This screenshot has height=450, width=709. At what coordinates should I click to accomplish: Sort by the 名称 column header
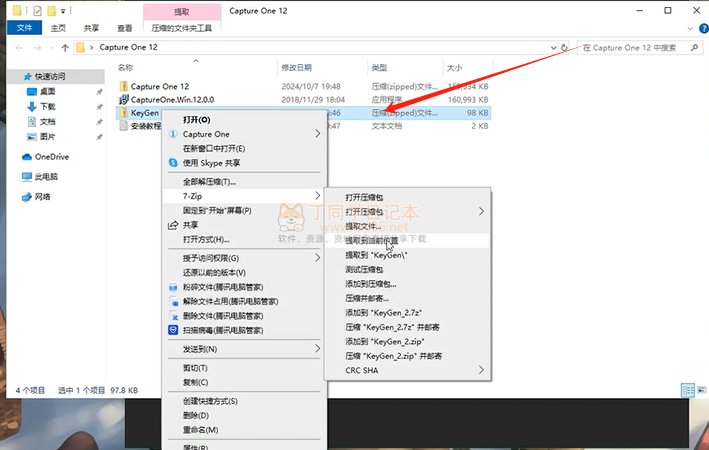click(125, 68)
